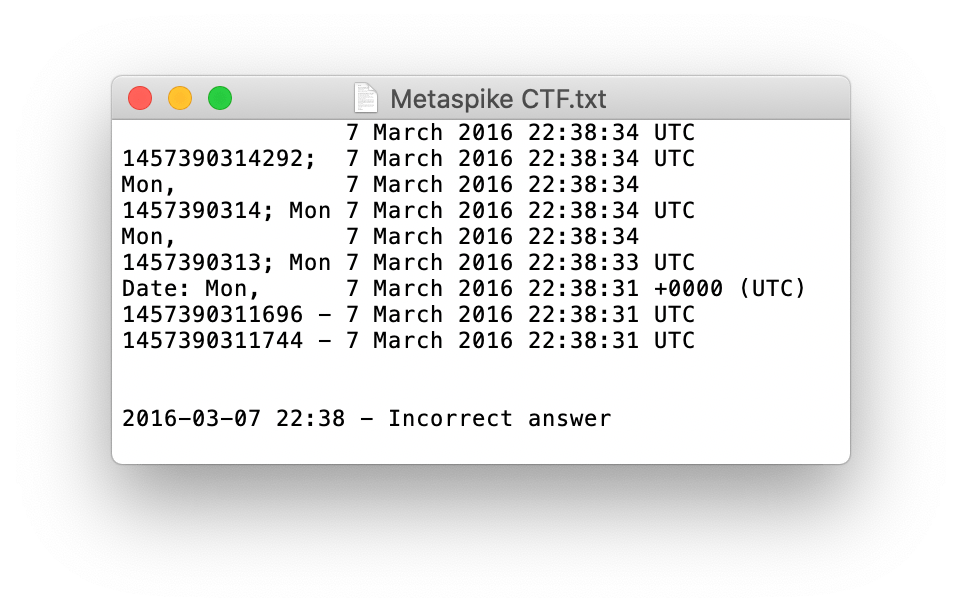The height and width of the screenshot is (612, 962).
Task: Click the document proxy icon in title bar
Action: click(366, 98)
